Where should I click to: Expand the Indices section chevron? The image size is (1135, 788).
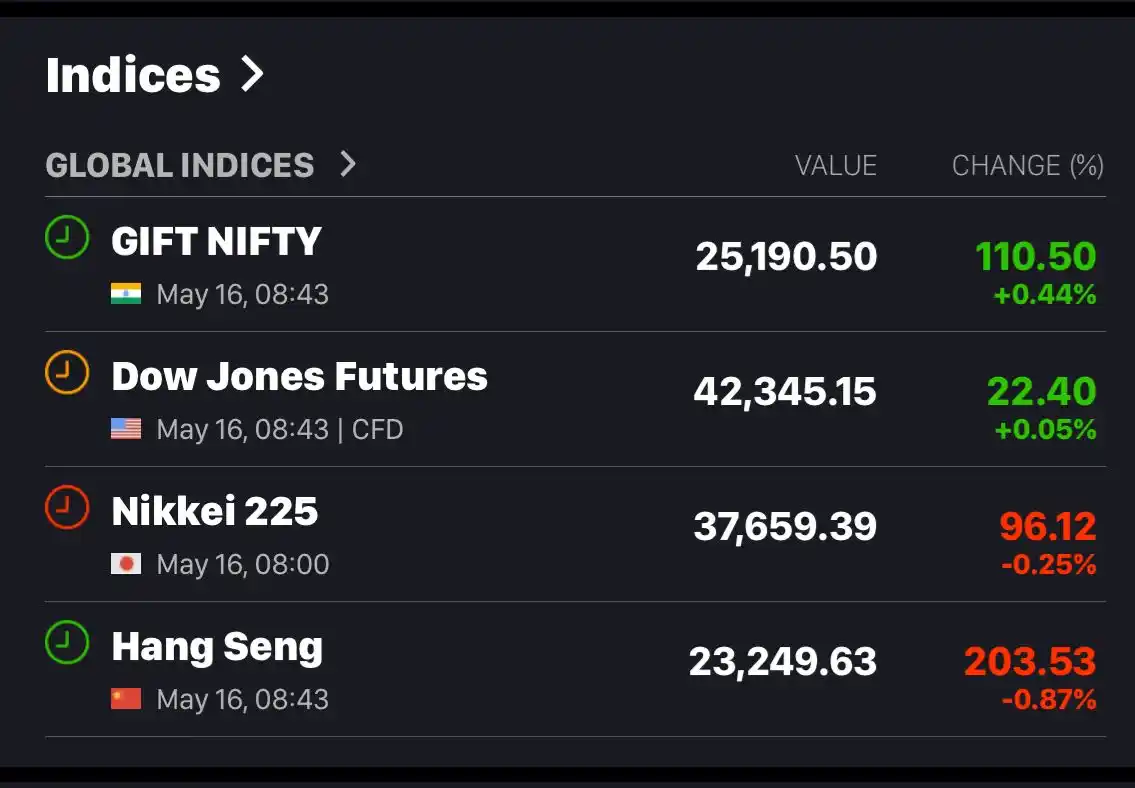coord(252,74)
